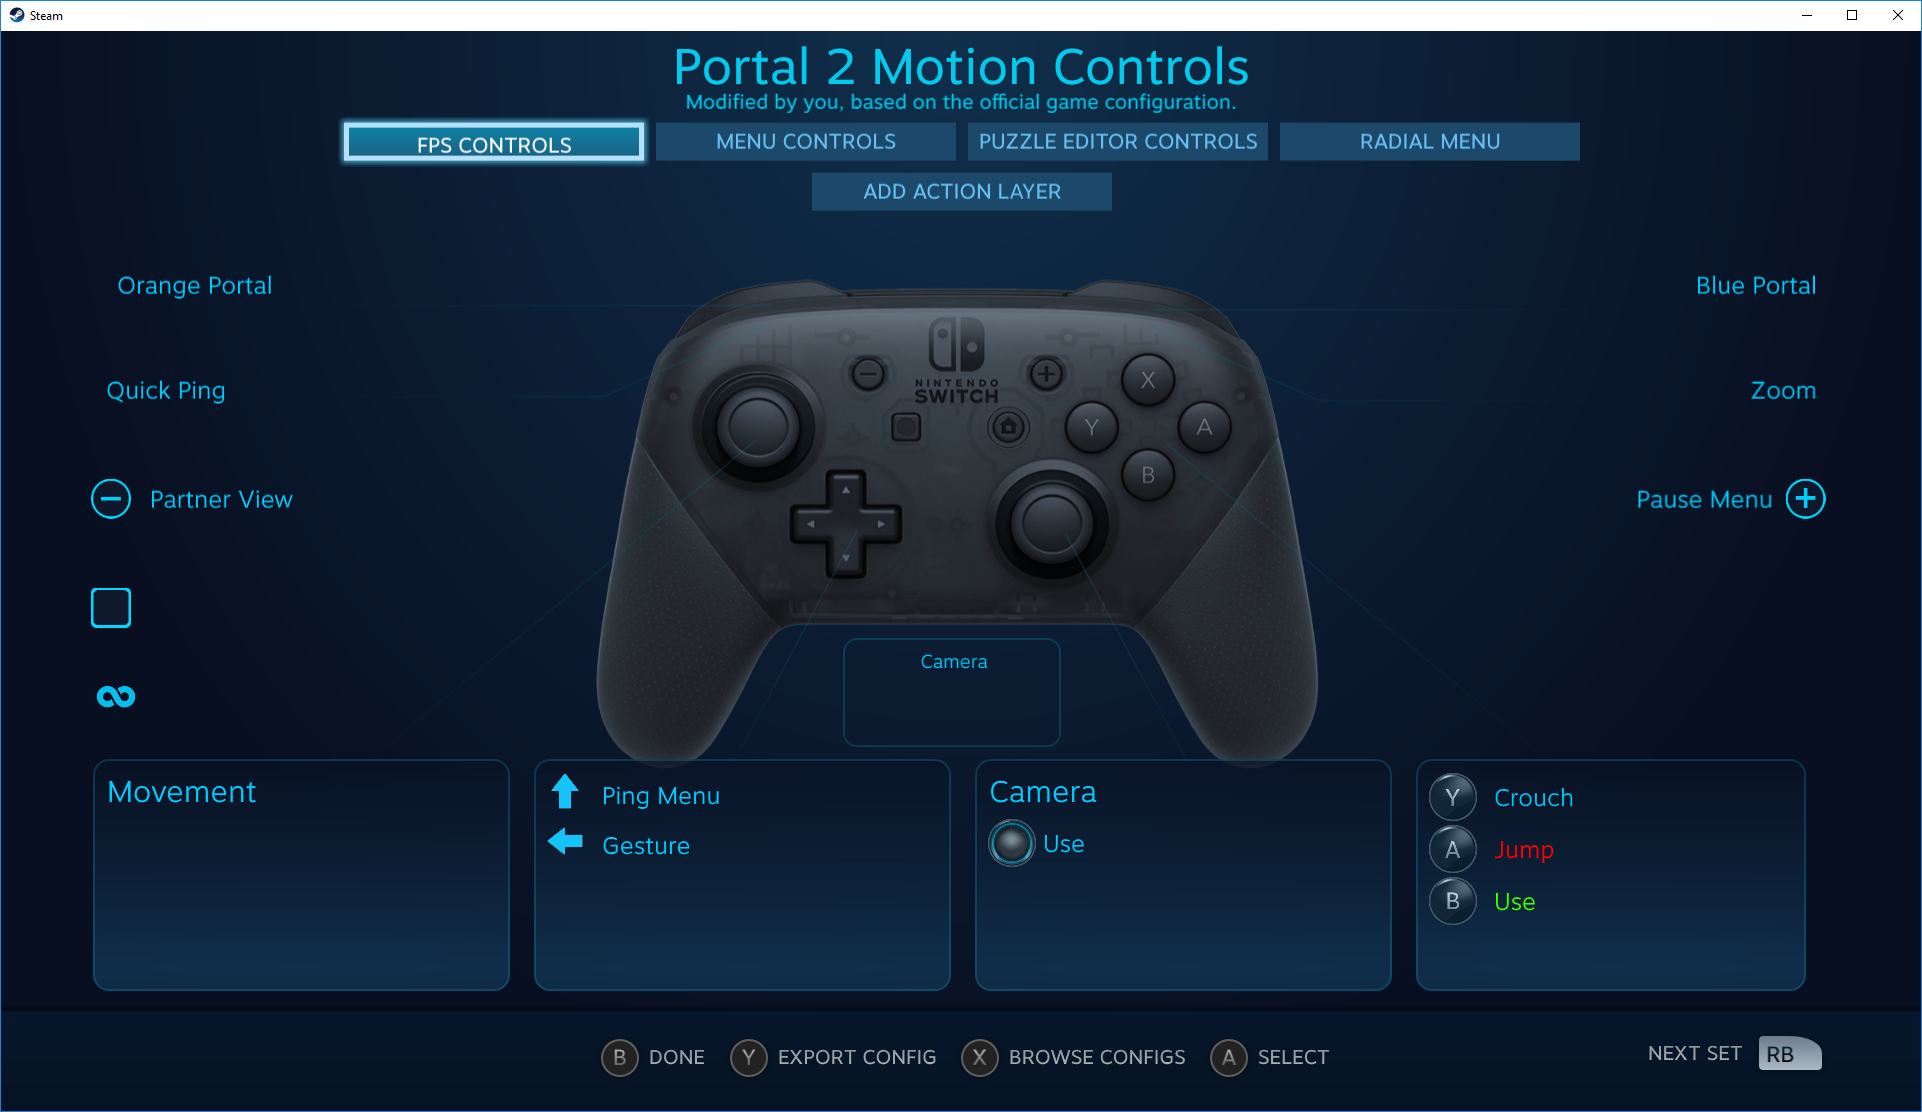Toggle the Gesture left arrow mapping
This screenshot has height=1112, width=1922.
coord(565,845)
